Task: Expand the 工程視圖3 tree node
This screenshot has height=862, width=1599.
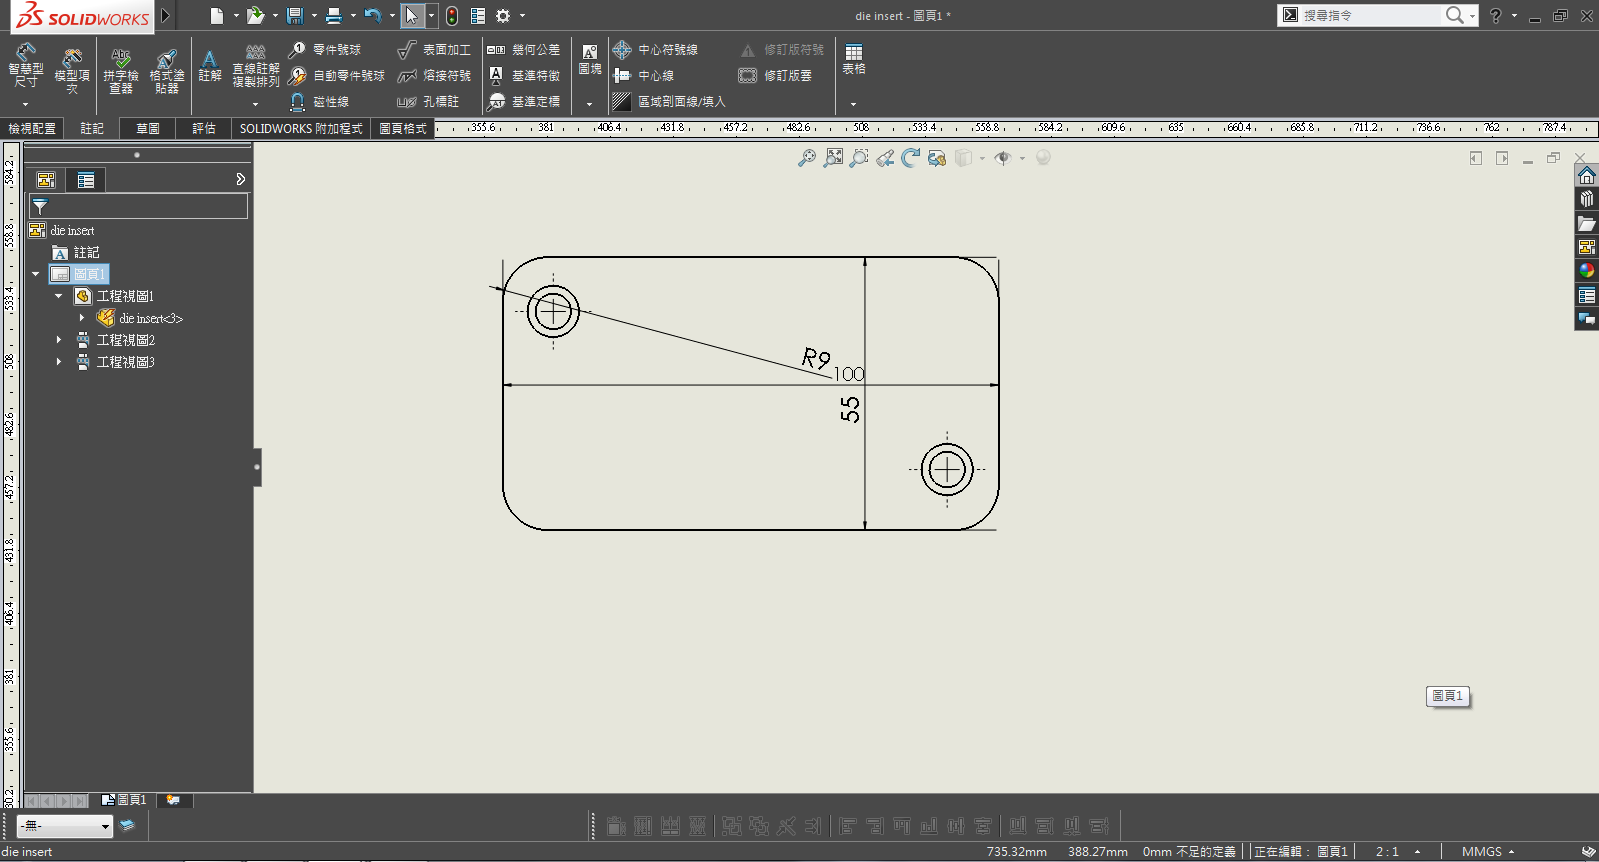Action: 58,362
